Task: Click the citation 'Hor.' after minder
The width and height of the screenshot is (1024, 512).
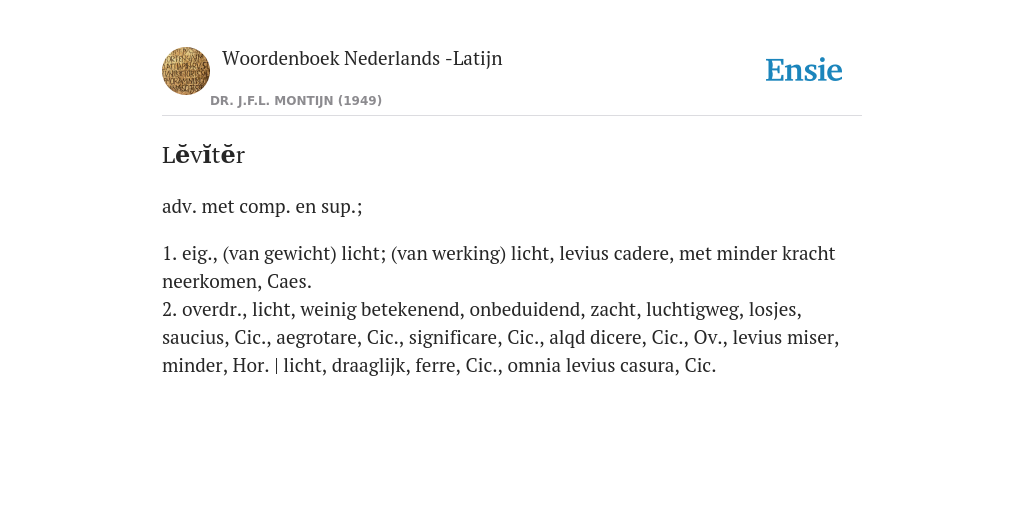Action: pyautogui.click(x=251, y=366)
